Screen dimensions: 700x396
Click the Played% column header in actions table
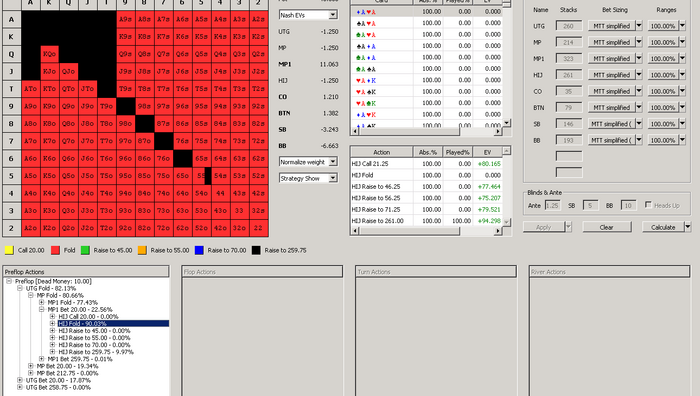[x=458, y=152]
